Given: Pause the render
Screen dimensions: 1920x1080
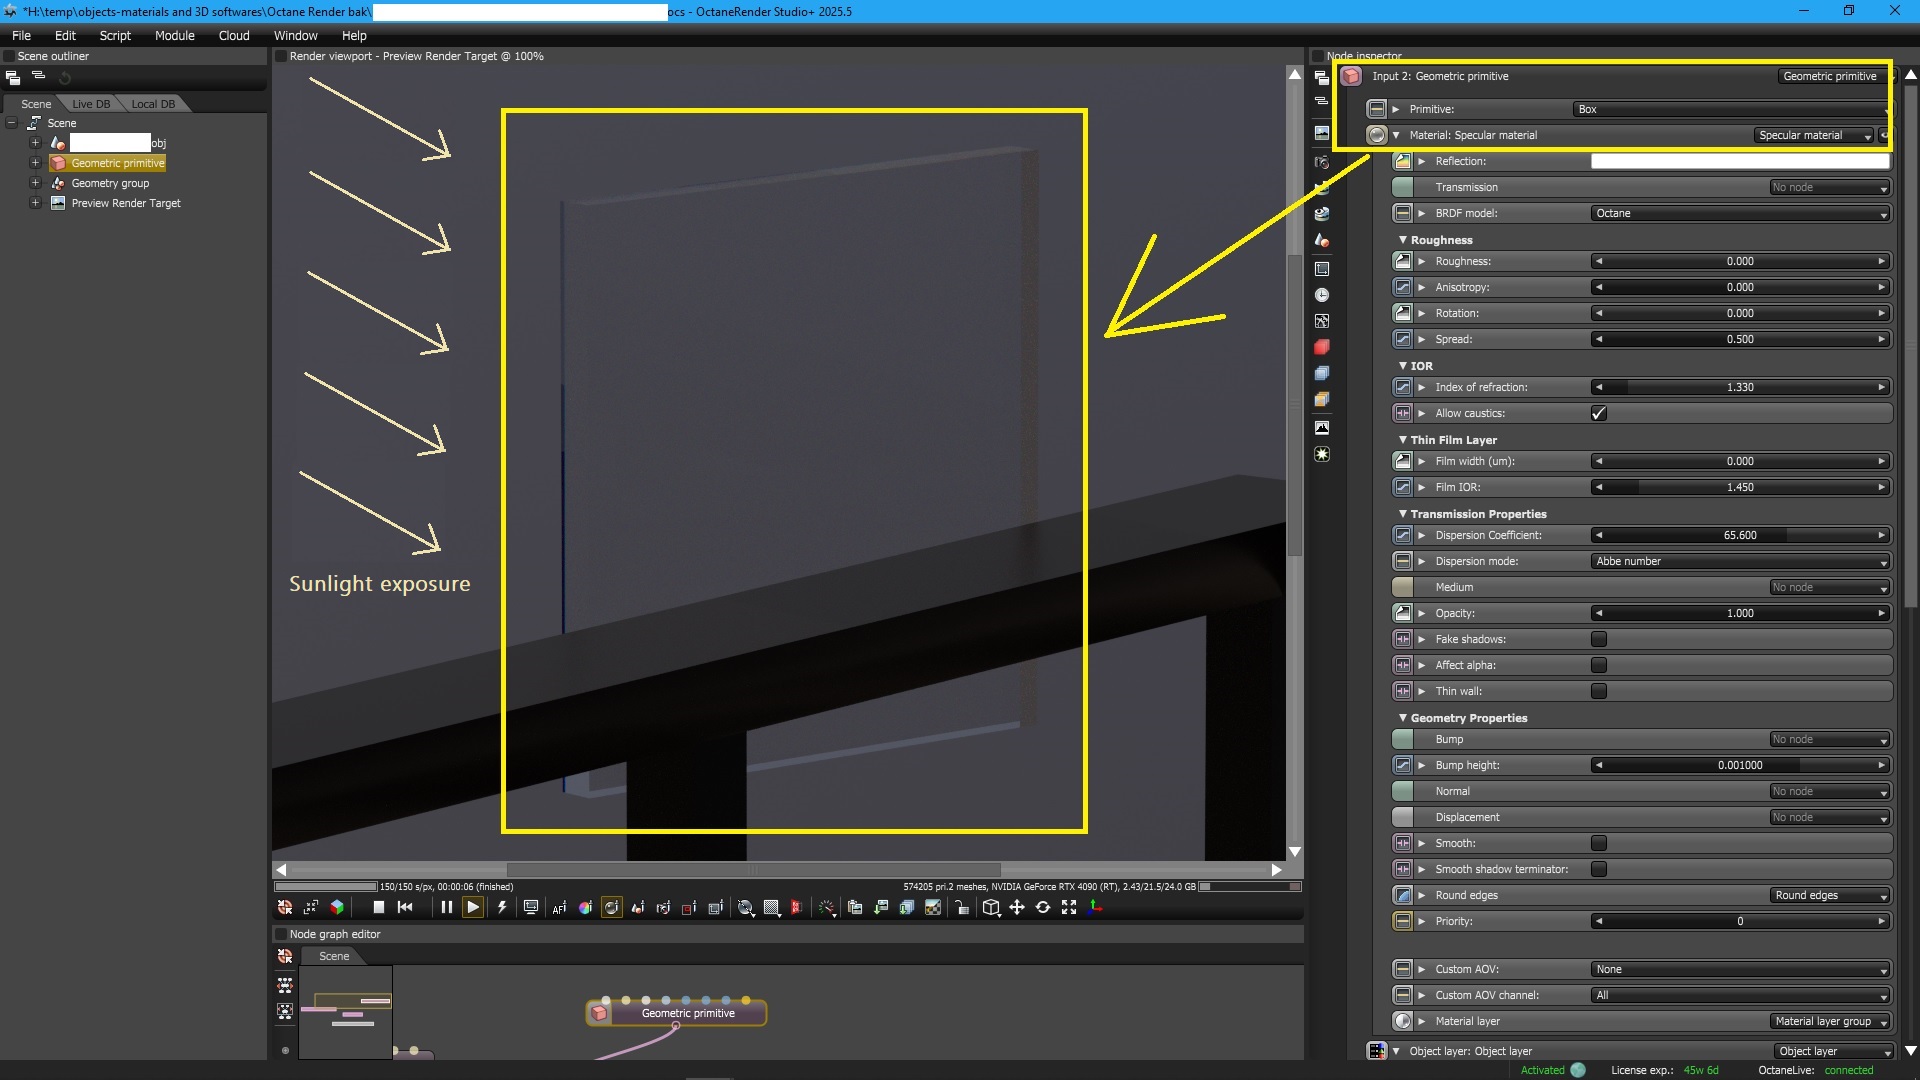Looking at the screenshot, I should (446, 907).
